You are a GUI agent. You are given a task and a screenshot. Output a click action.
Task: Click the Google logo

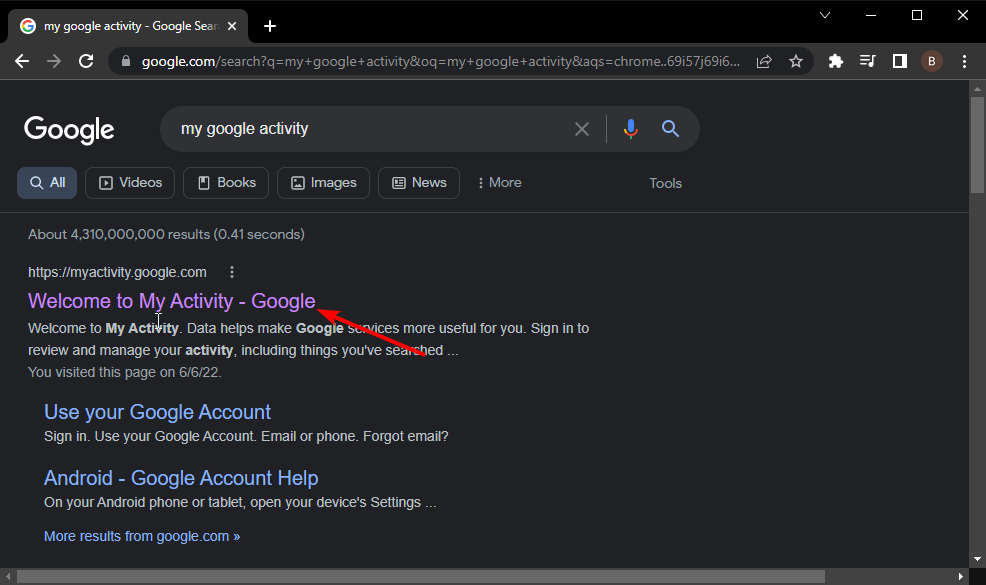[x=69, y=130]
